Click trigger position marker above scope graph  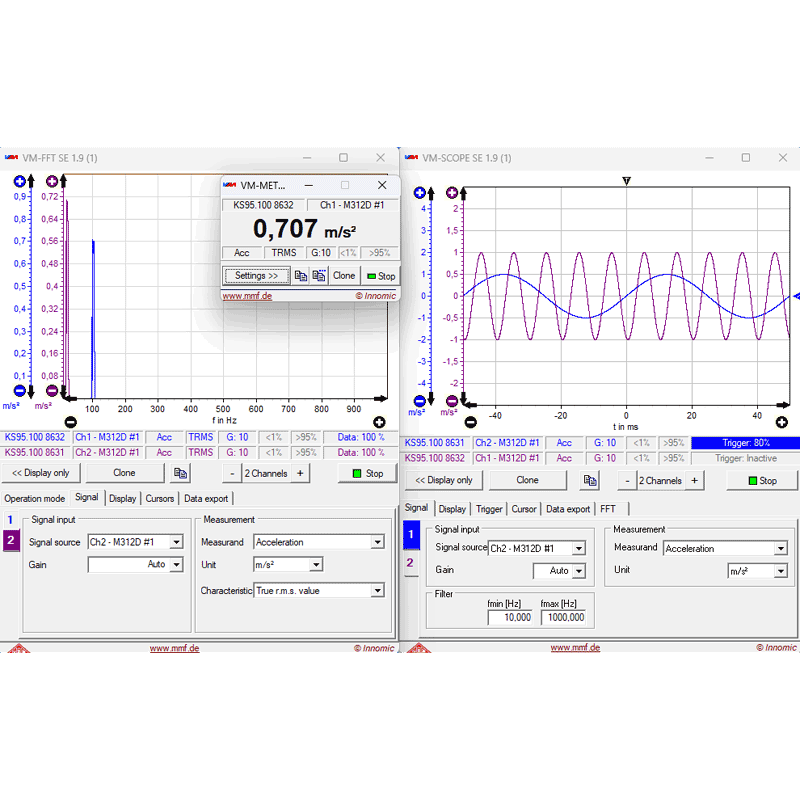pos(626,181)
